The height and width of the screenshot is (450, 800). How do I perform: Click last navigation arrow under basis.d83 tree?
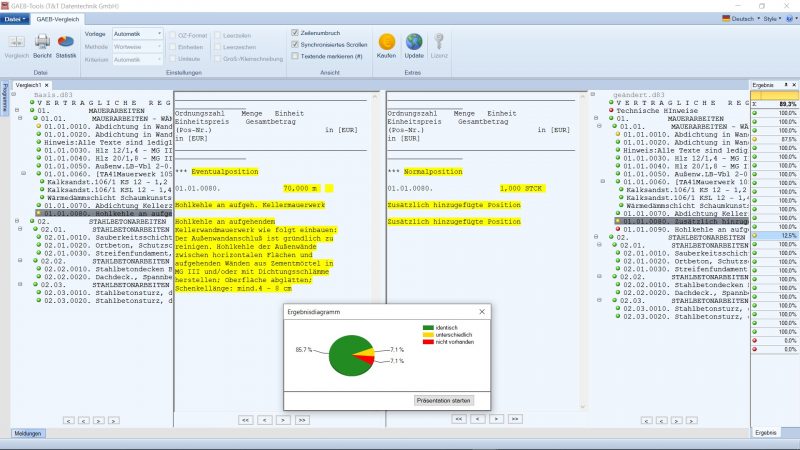pyautogui.click(x=114, y=421)
